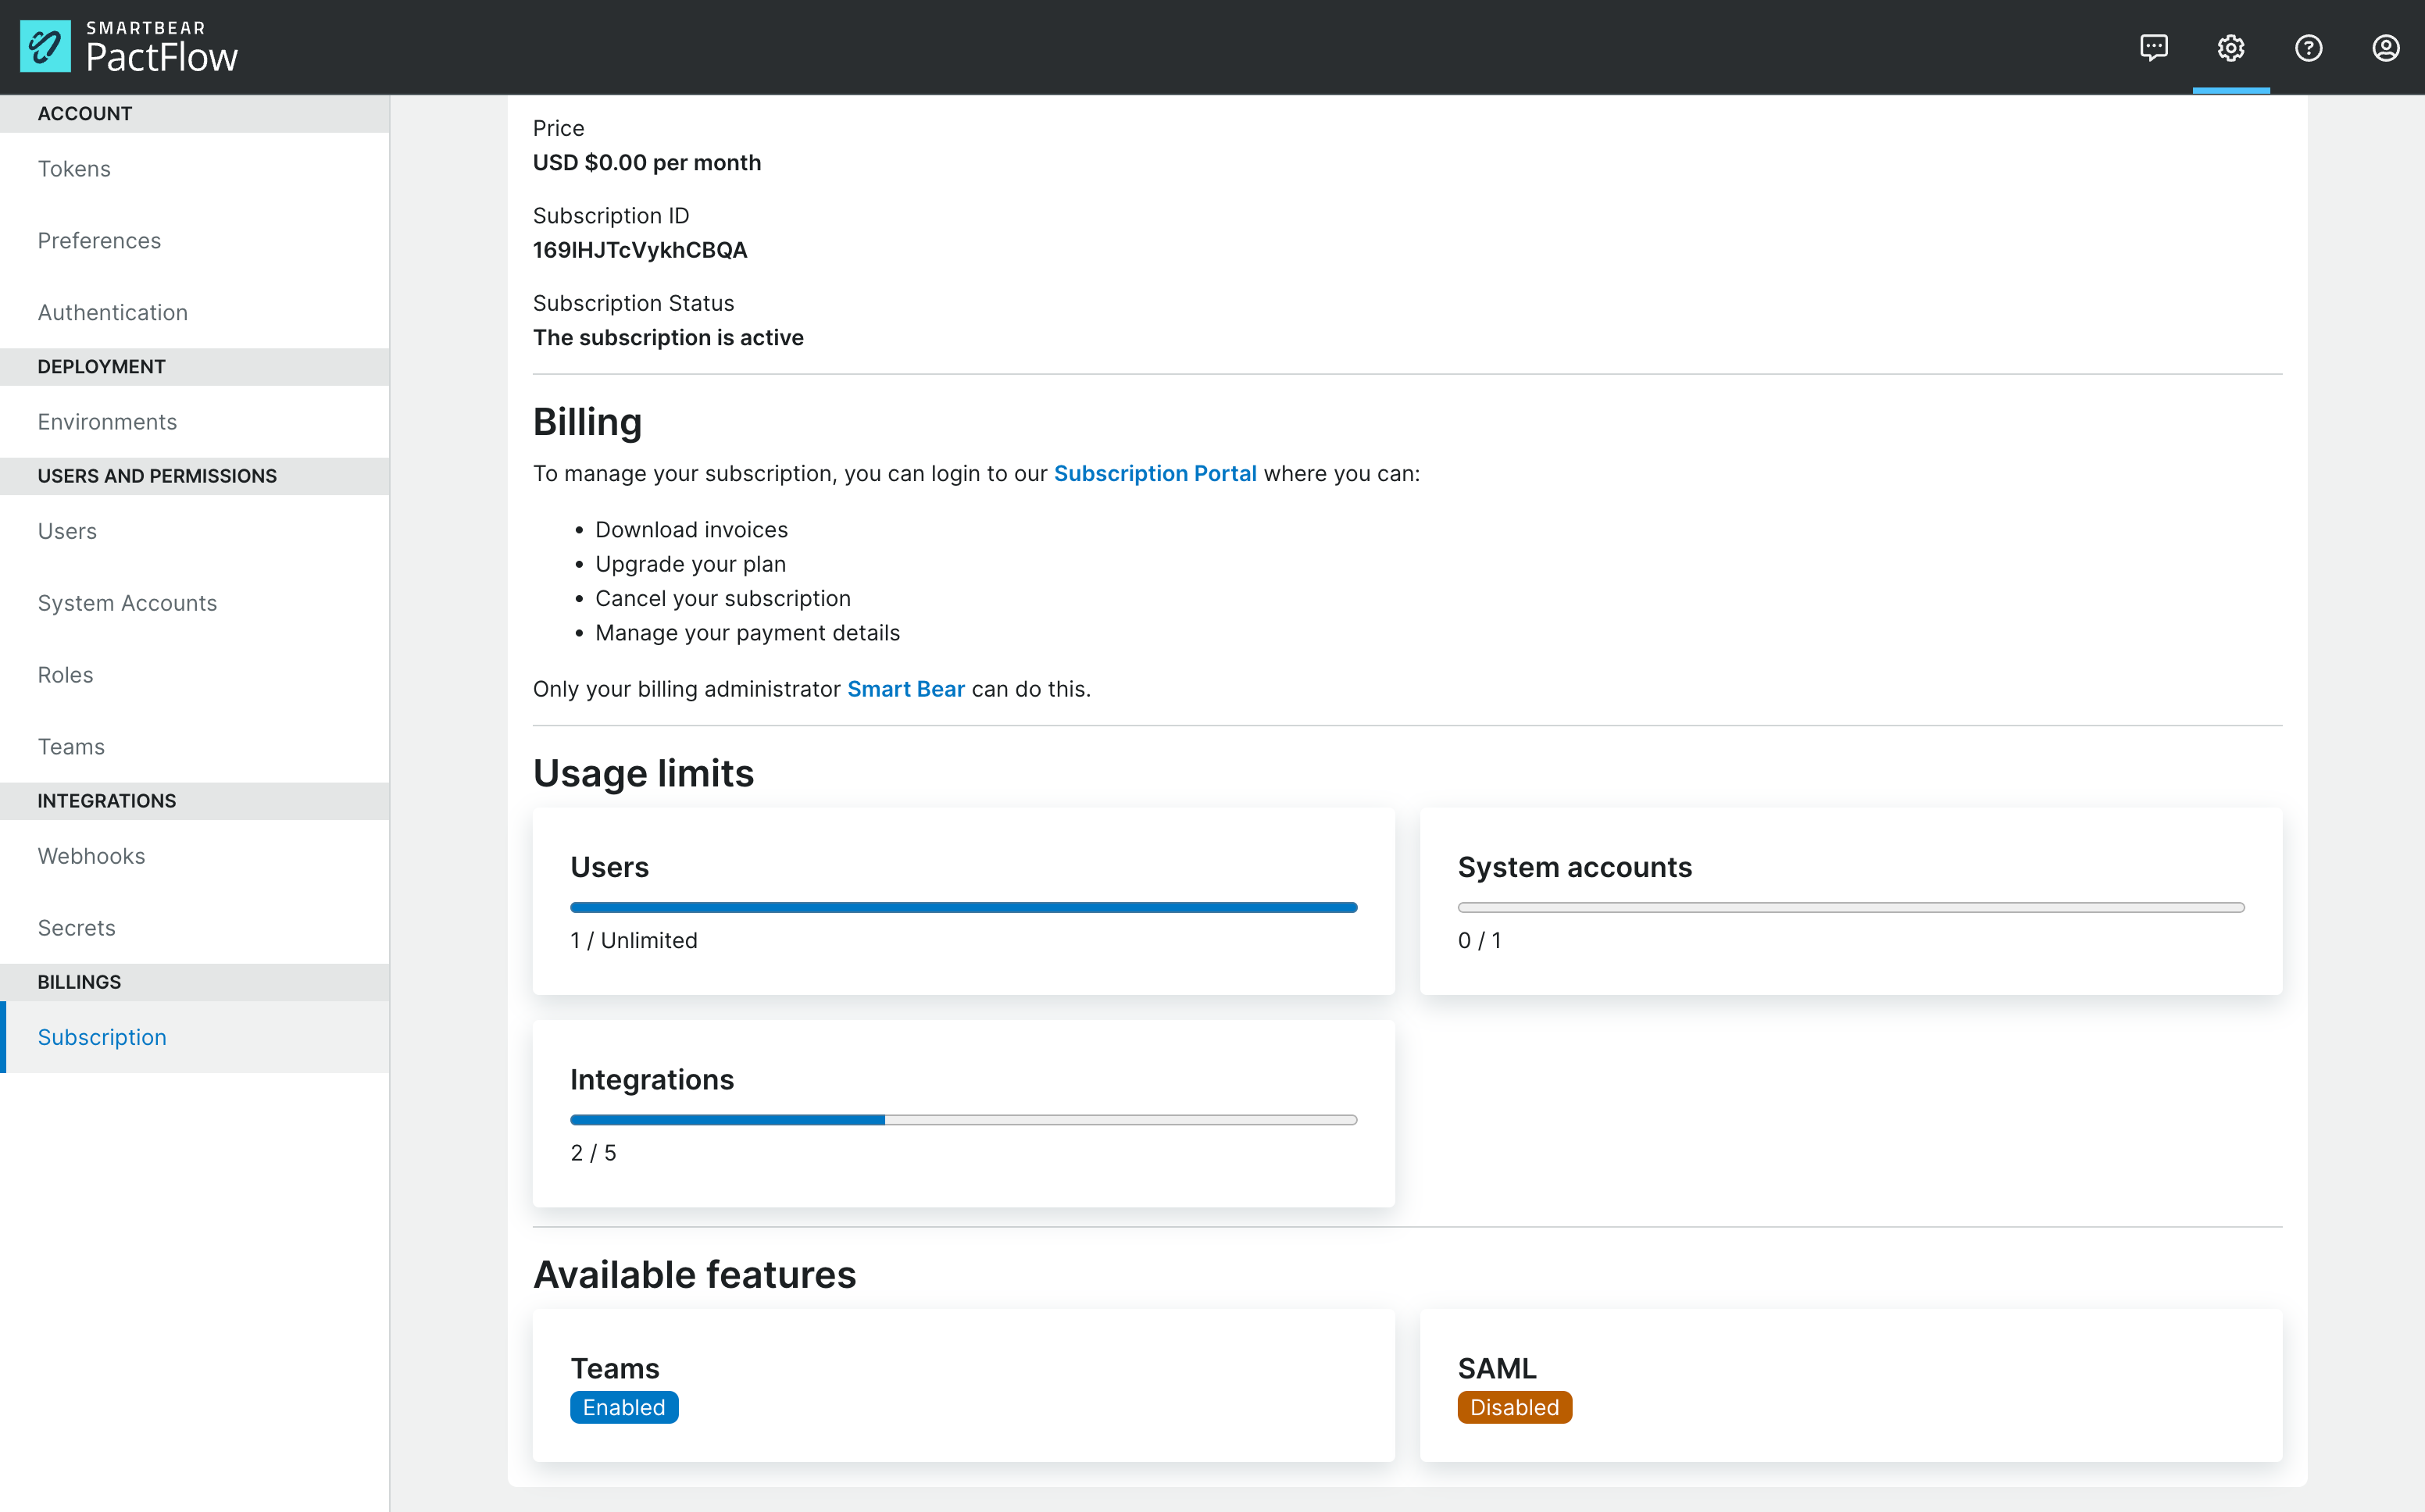Click the Teams Enabled badge
This screenshot has width=2425, height=1512.
623,1407
